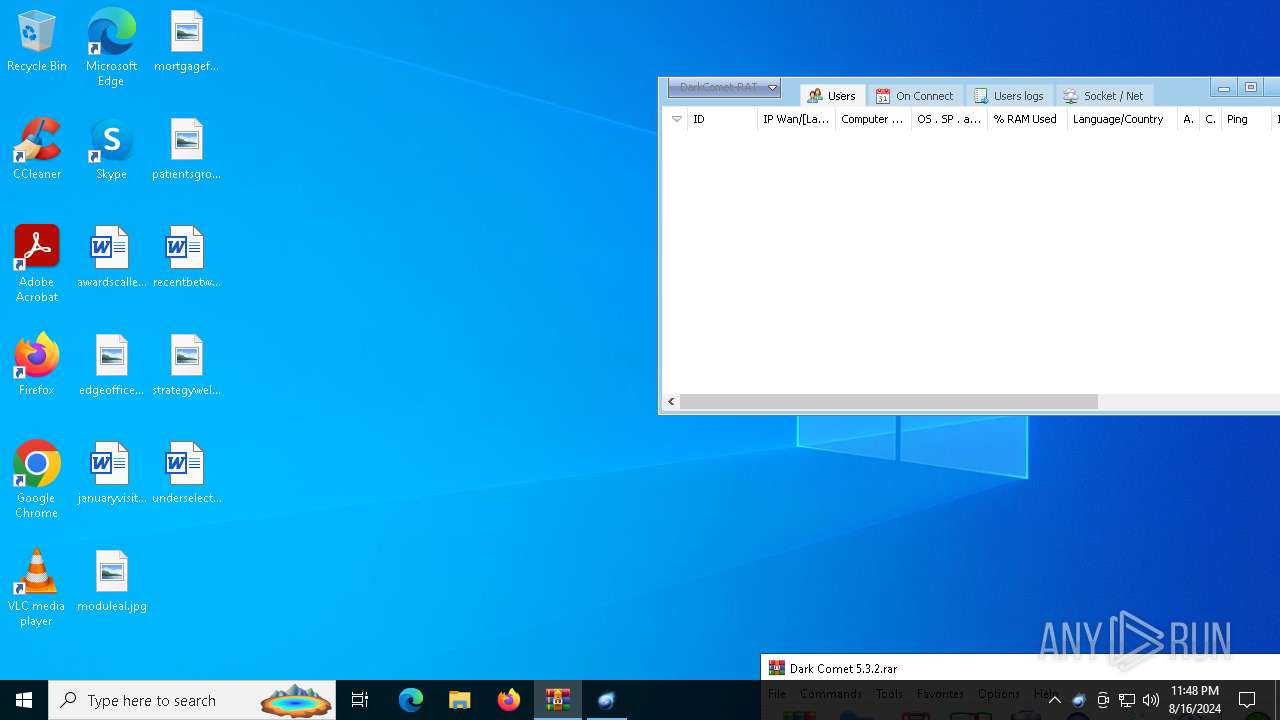
Task: Open the notification center icon
Action: pos(1248,700)
